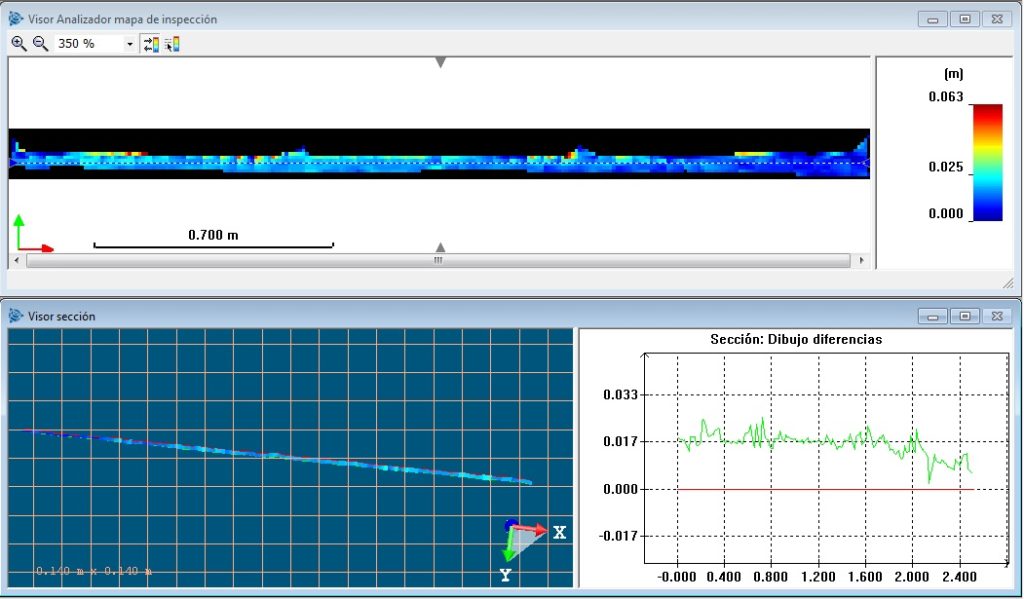This screenshot has height=599, width=1024.
Task: Click the color scale picker icon
Action: pyautogui.click(x=171, y=44)
